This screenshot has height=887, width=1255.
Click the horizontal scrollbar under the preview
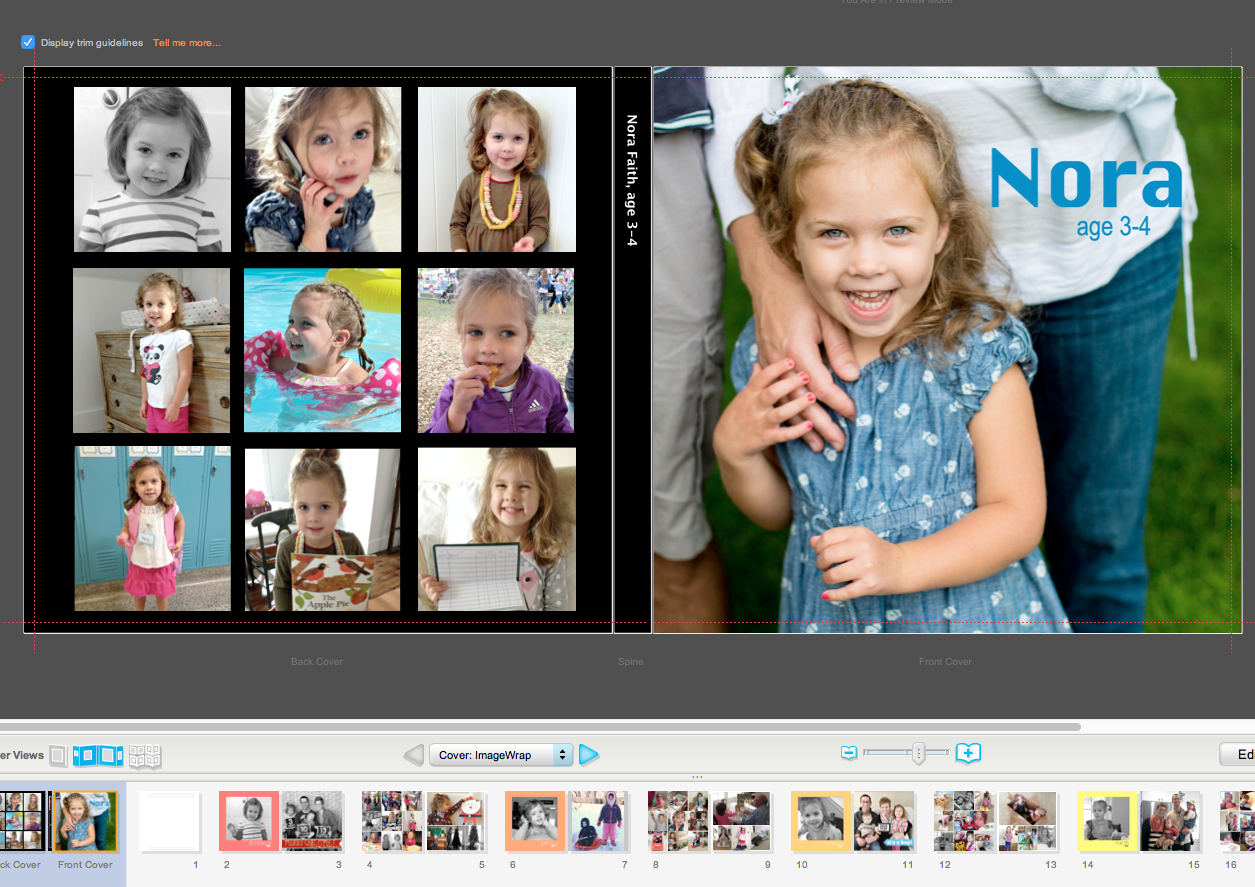pos(540,727)
